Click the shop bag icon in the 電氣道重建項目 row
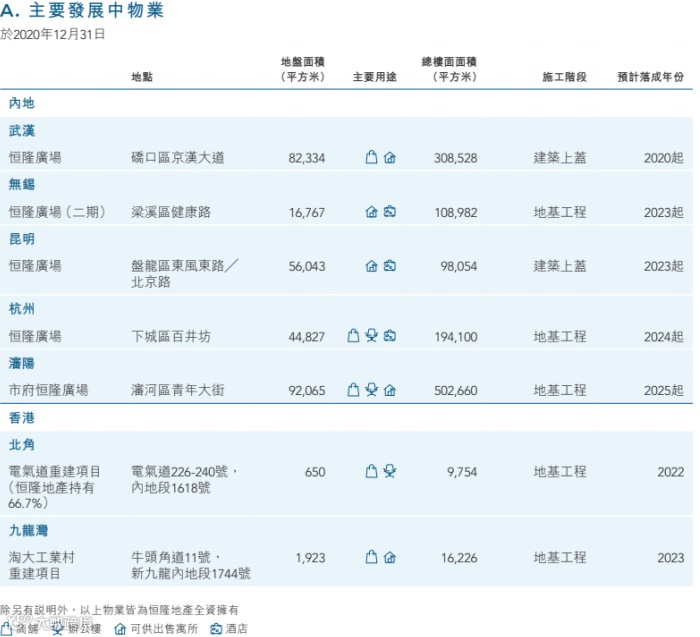 tap(371, 471)
